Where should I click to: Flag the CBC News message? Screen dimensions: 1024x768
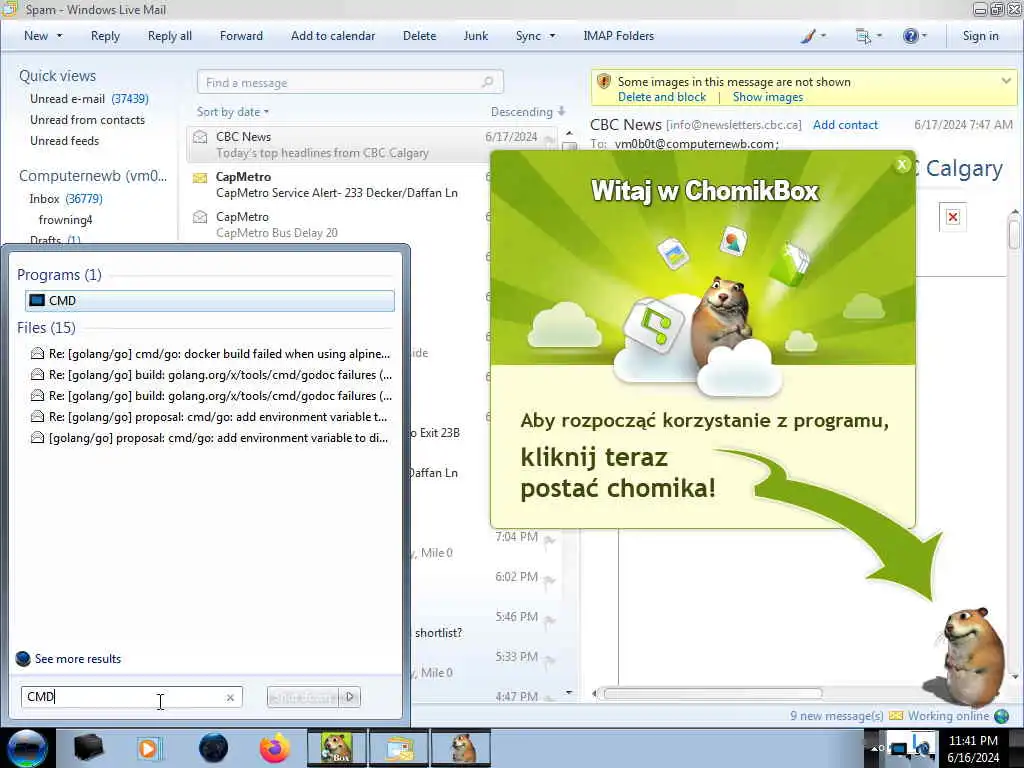tap(550, 138)
